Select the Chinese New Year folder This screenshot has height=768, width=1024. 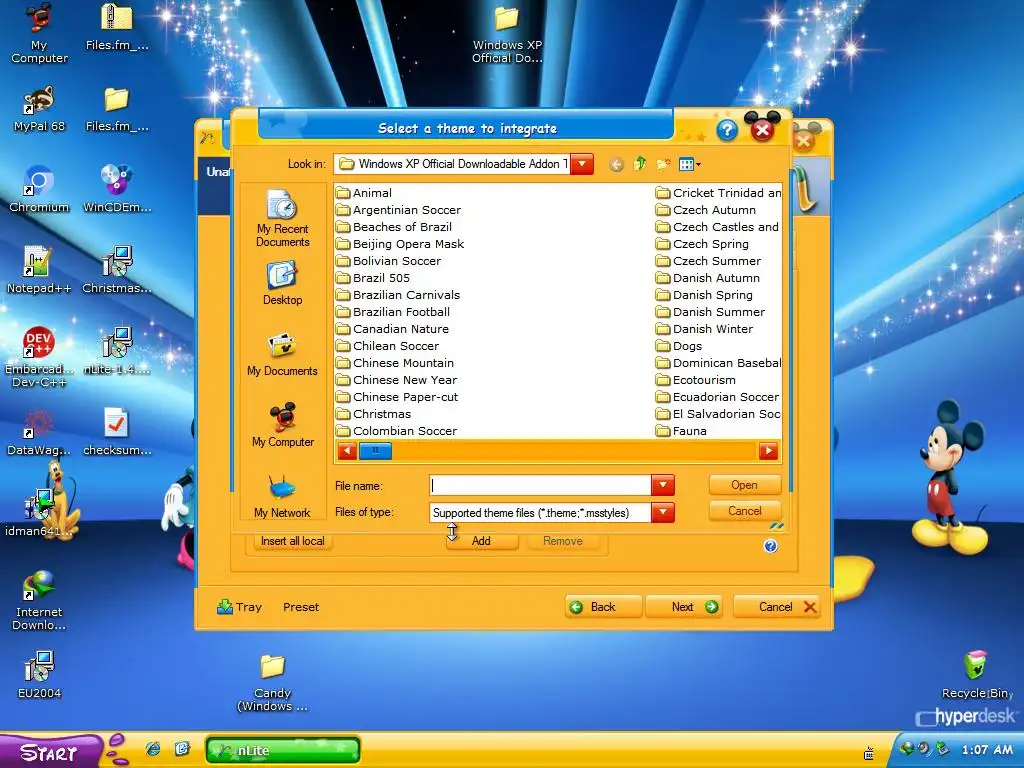coord(396,379)
